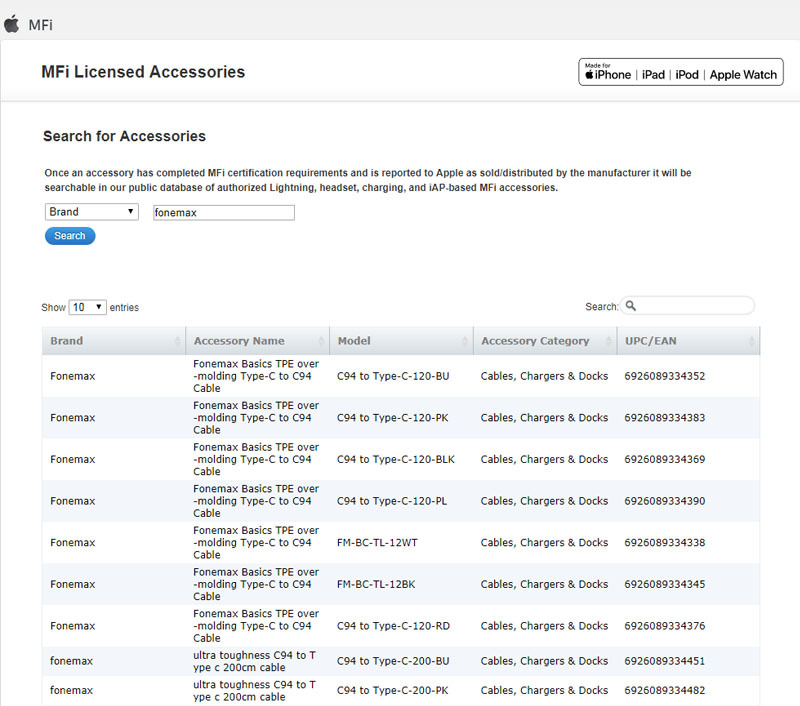Click UPC 6926089334451
The width and height of the screenshot is (800, 706).
(665, 661)
